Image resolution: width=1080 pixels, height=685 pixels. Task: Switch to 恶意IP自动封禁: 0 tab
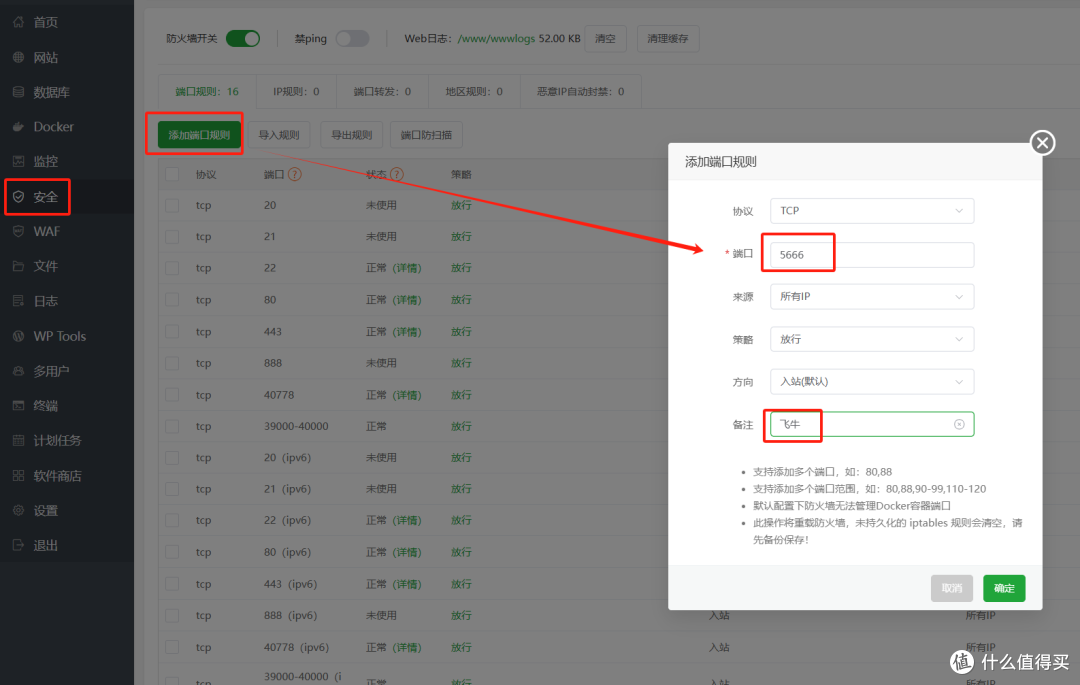[x=581, y=92]
